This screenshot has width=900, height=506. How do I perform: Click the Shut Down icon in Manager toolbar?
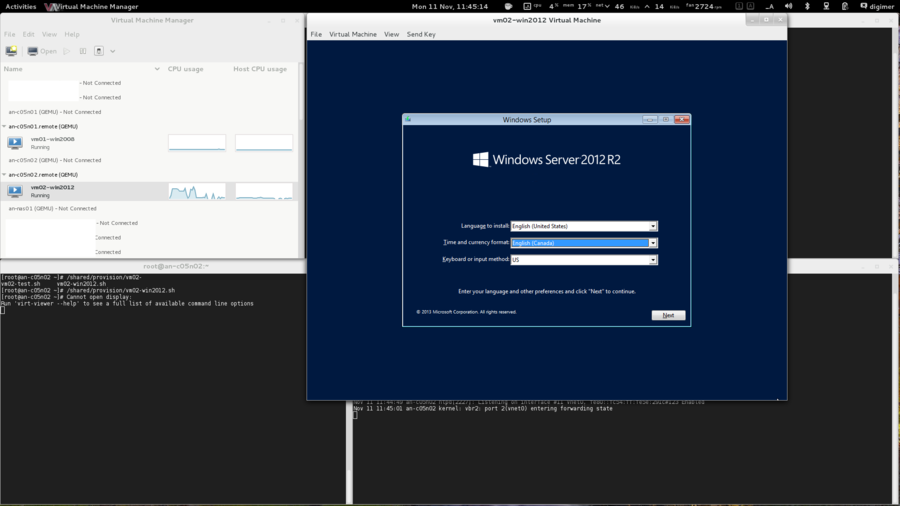(x=99, y=51)
